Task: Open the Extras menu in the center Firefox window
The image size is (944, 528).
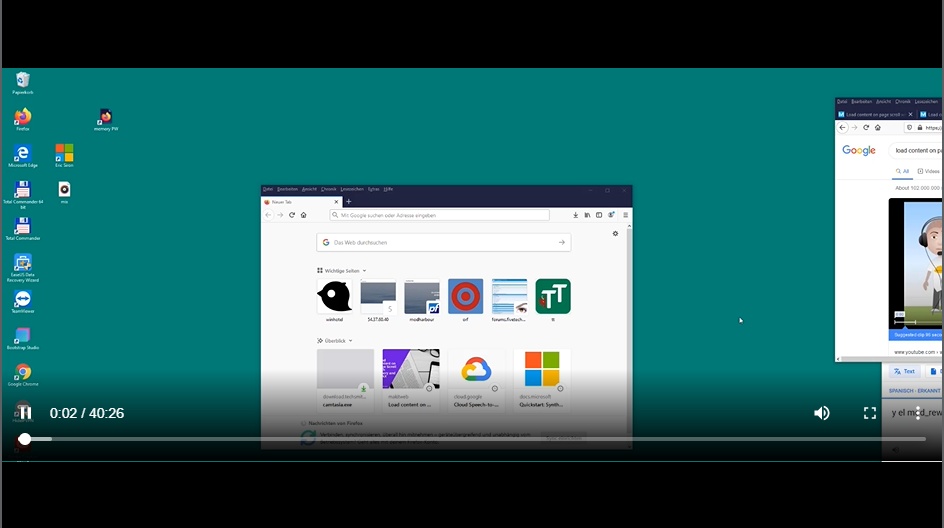Action: (374, 189)
